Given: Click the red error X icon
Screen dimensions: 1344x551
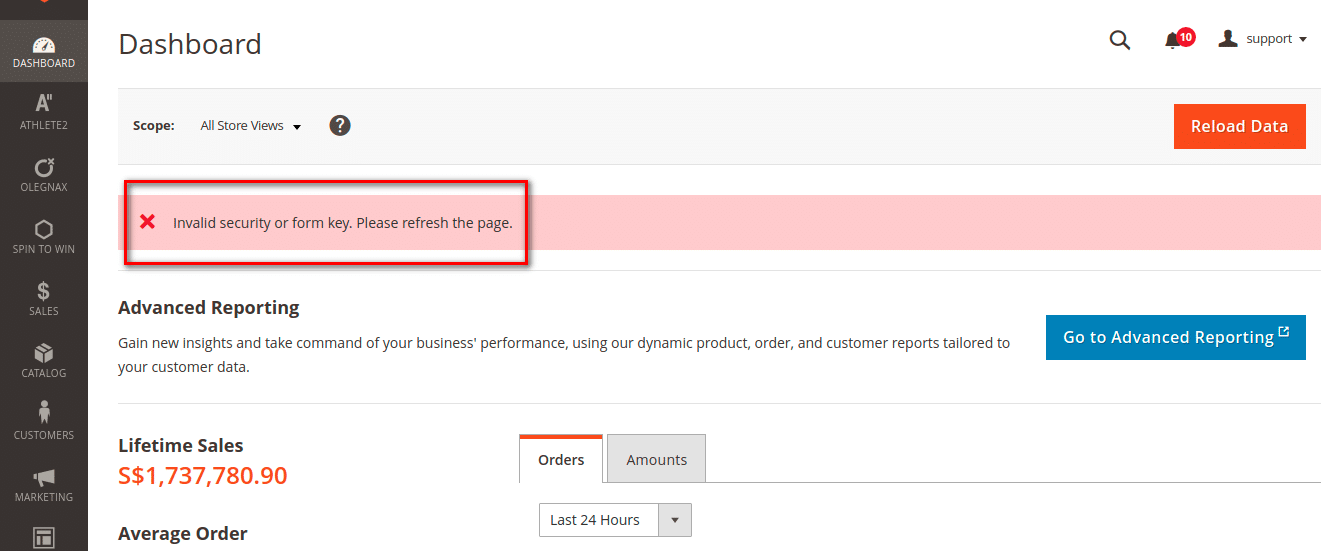Looking at the screenshot, I should pyautogui.click(x=148, y=222).
